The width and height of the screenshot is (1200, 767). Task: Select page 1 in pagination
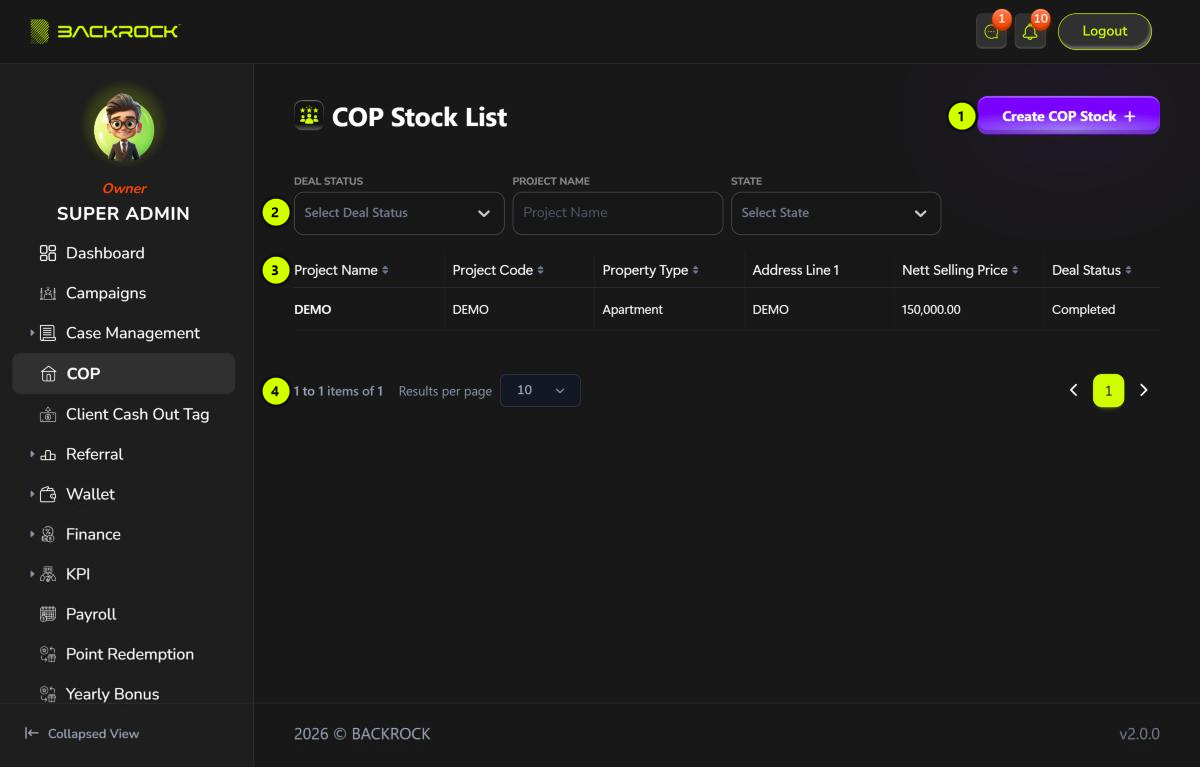pyautogui.click(x=1108, y=390)
